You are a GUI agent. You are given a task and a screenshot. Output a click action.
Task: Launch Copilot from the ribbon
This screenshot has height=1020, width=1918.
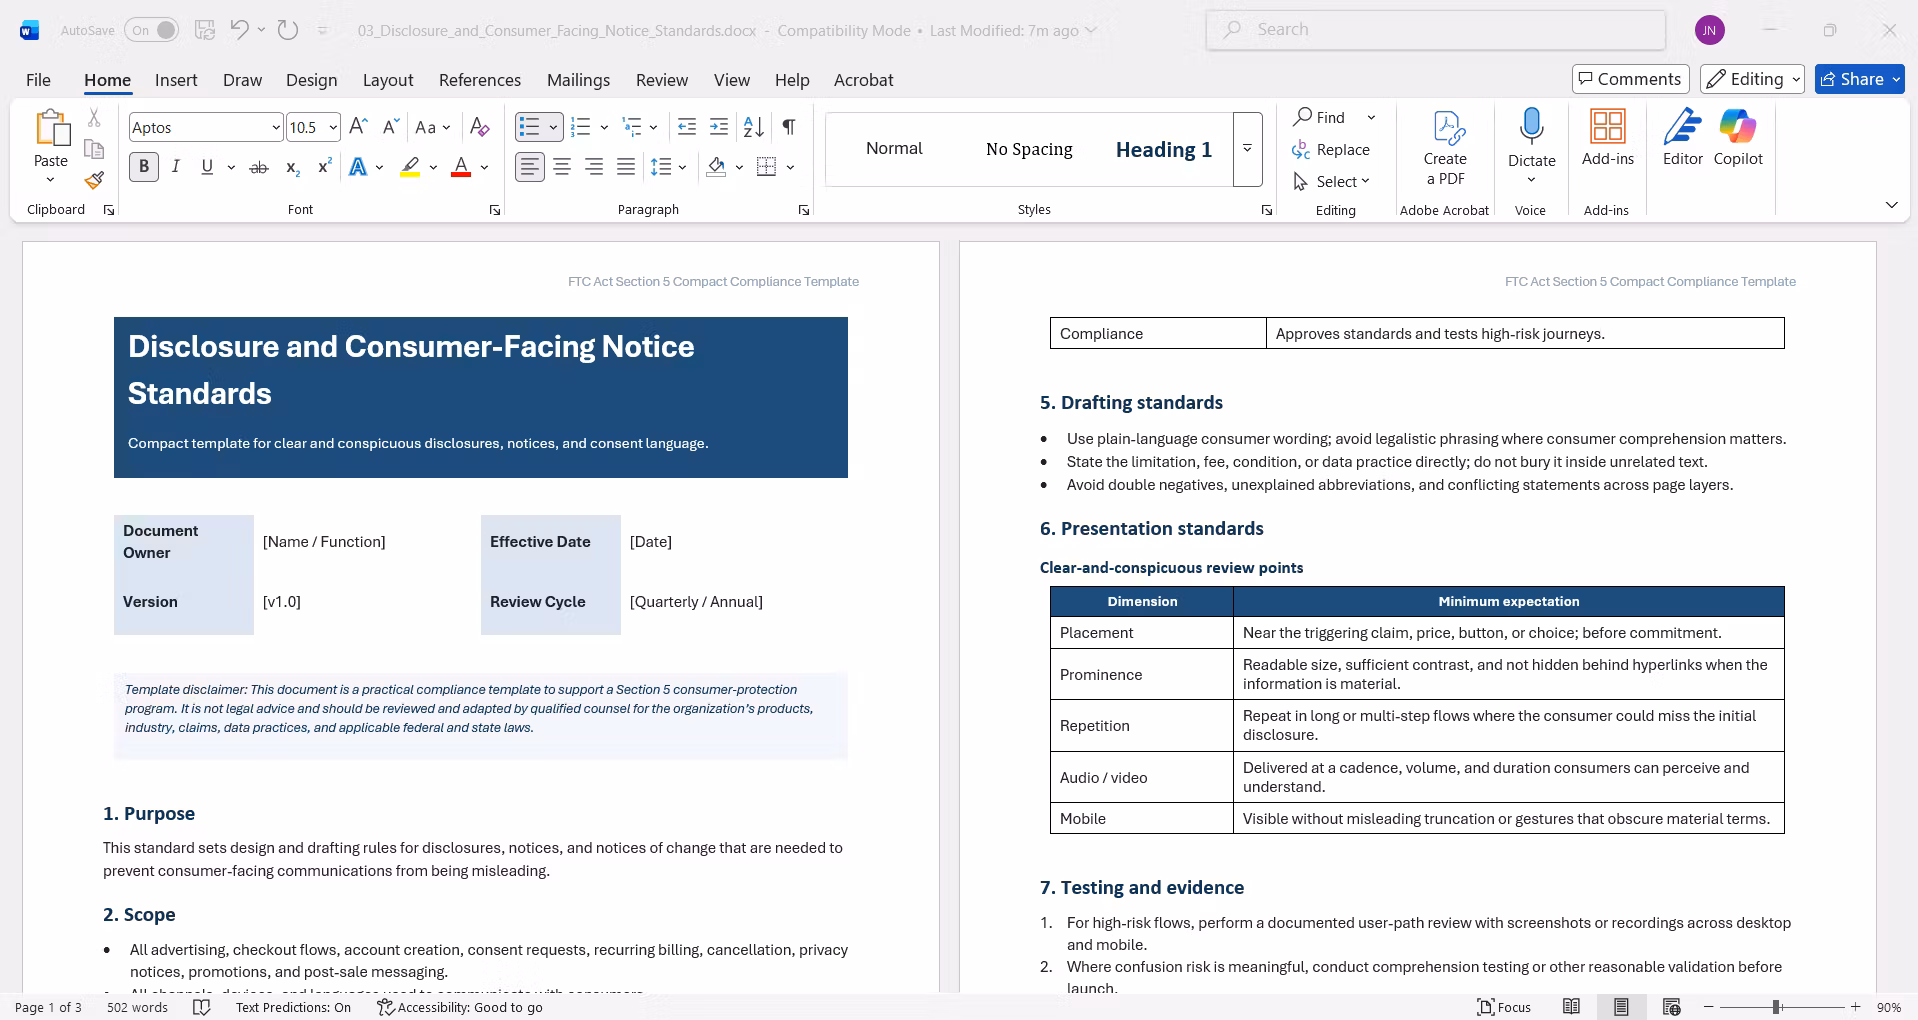[x=1738, y=138]
